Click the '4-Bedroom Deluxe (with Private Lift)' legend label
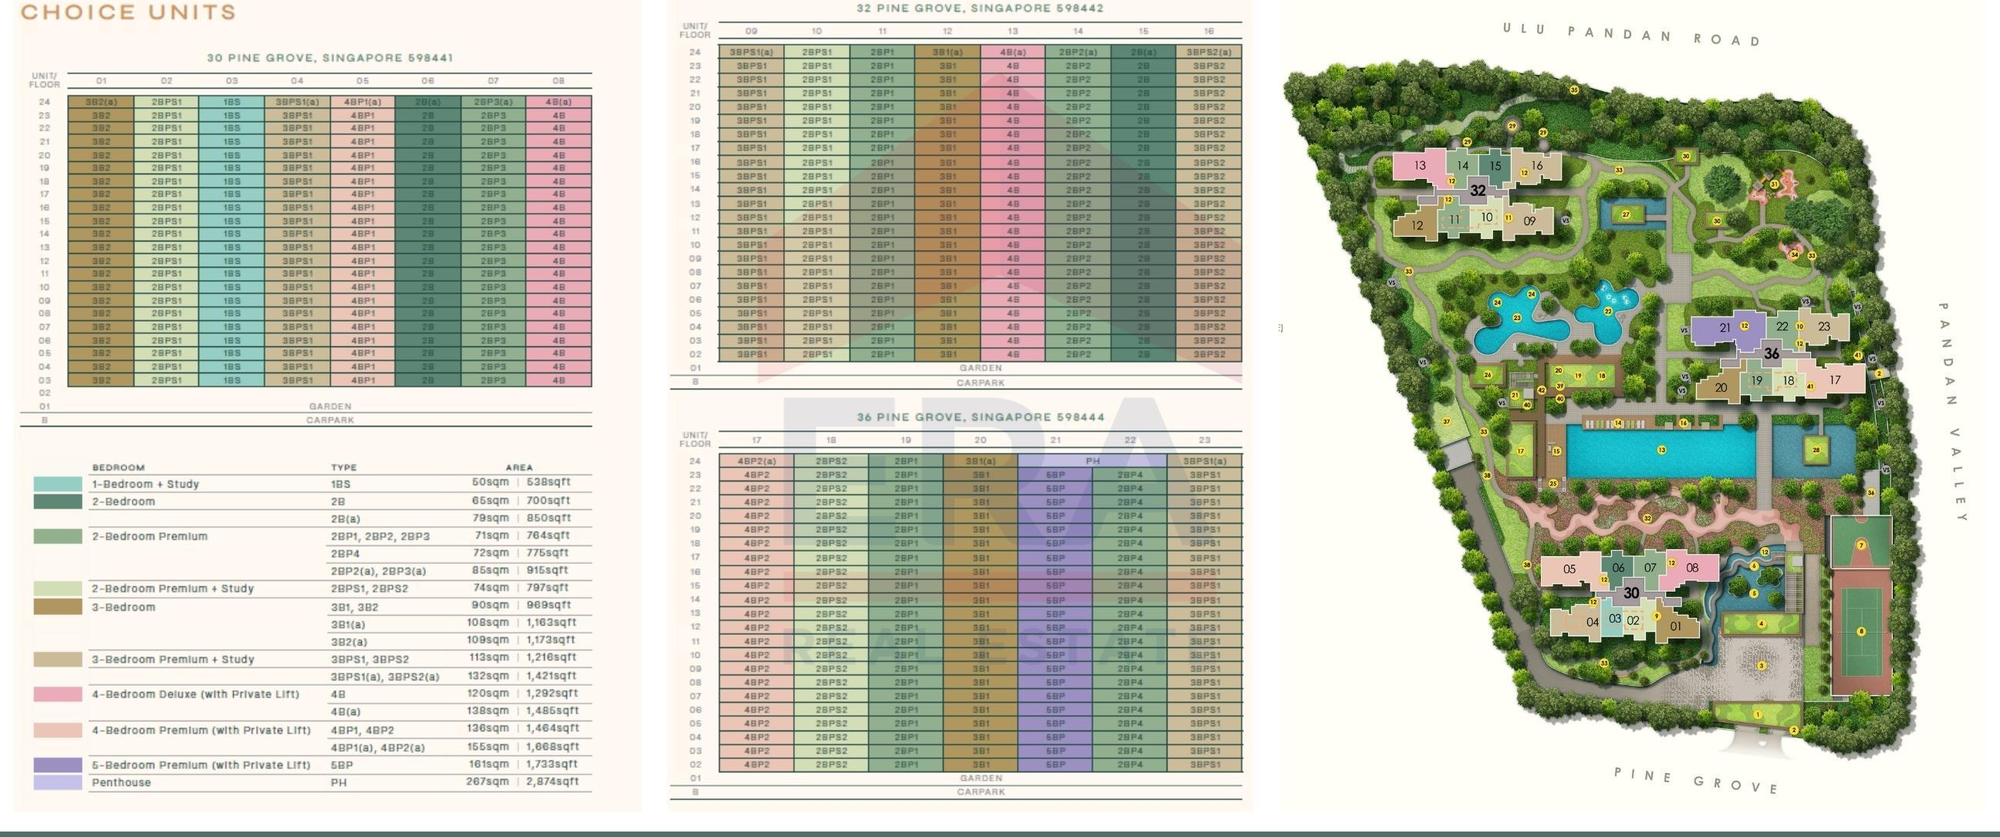 [201, 694]
